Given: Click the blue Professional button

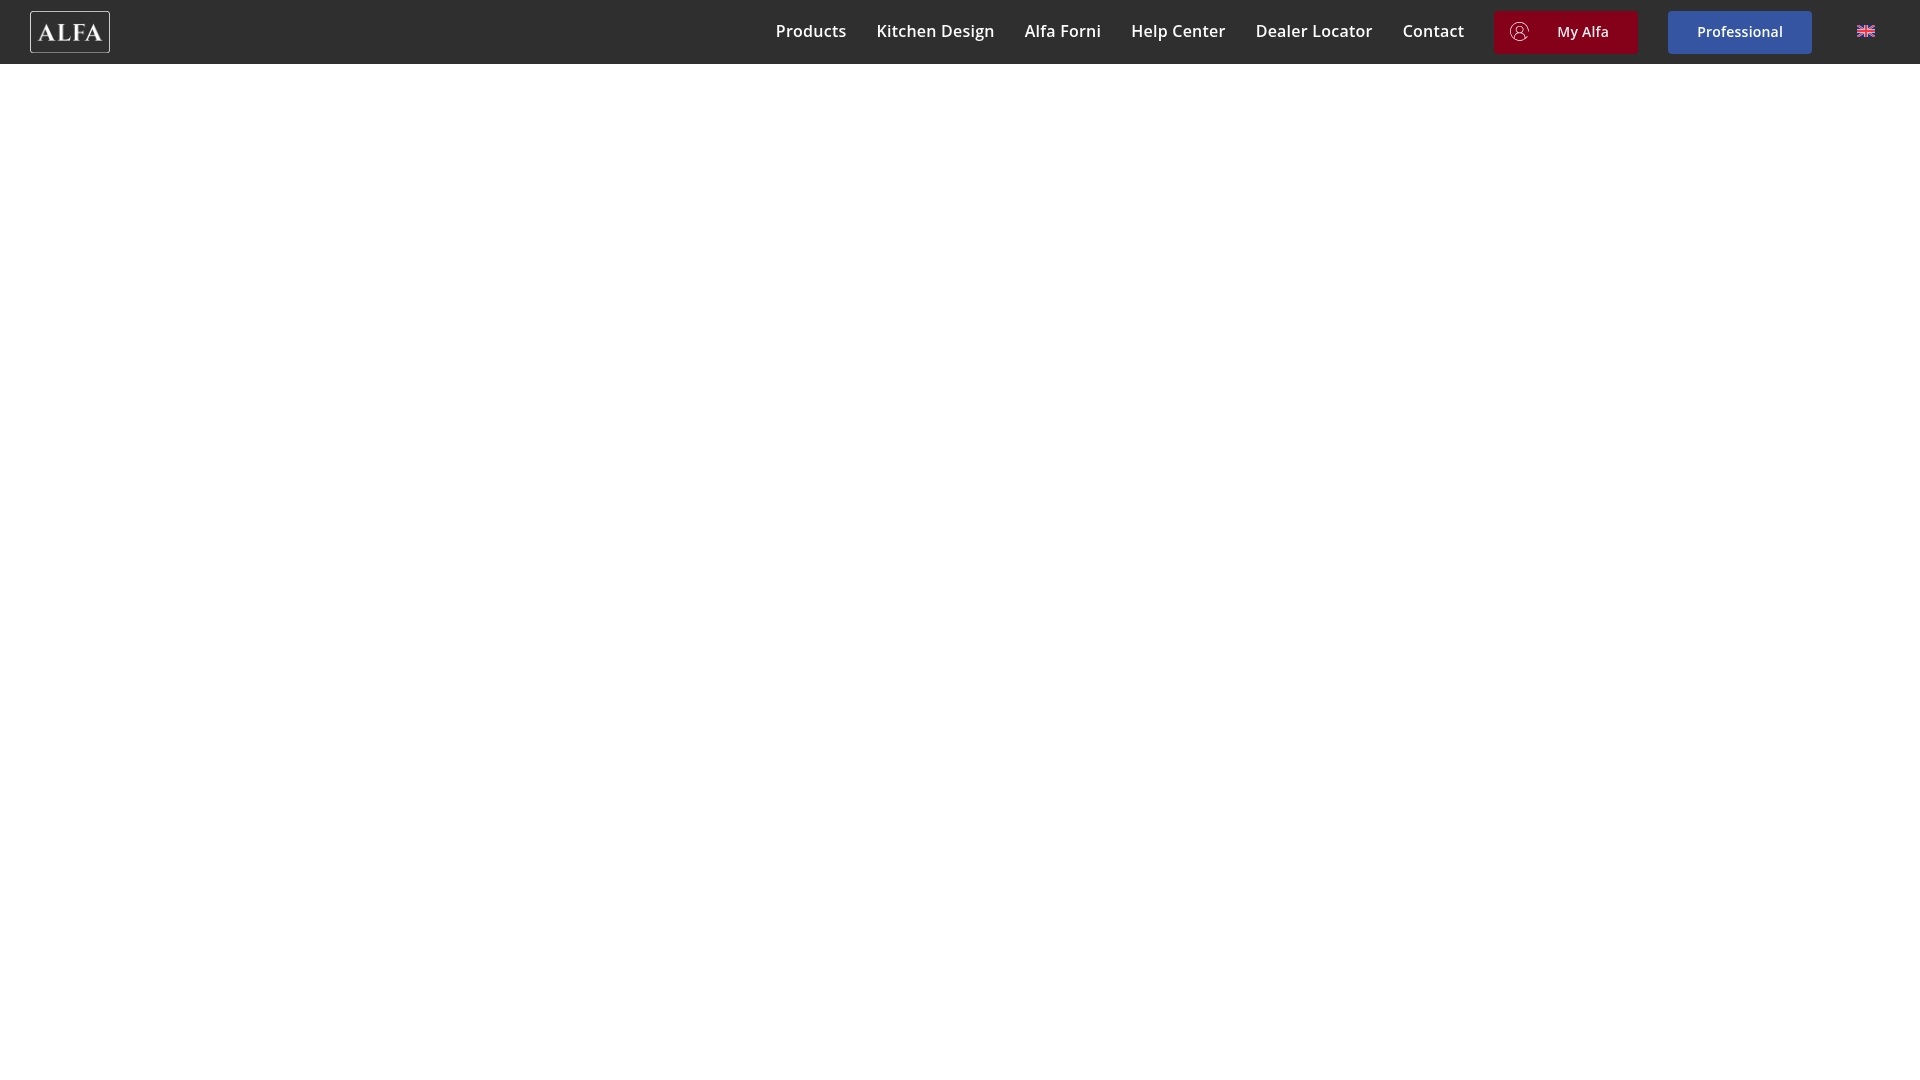Looking at the screenshot, I should coord(1740,32).
